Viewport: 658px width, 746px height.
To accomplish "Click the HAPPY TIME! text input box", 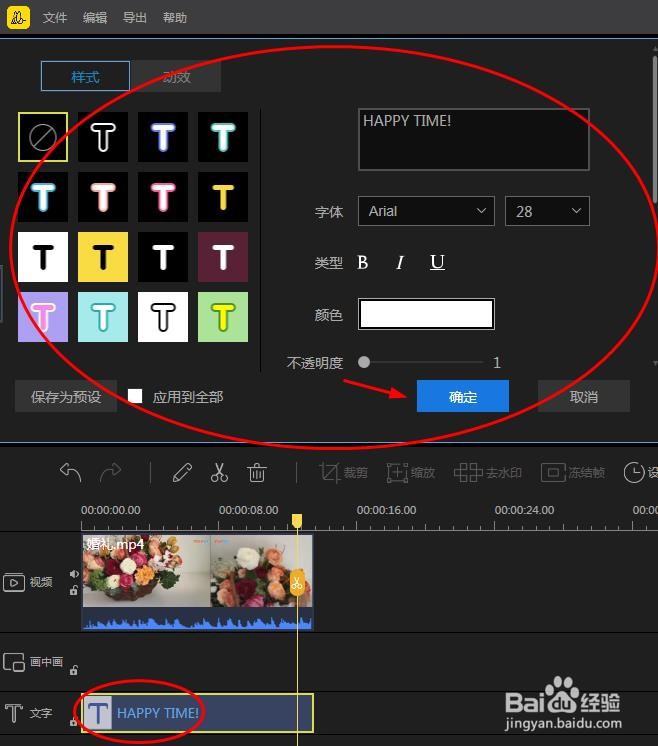I will coord(474,139).
